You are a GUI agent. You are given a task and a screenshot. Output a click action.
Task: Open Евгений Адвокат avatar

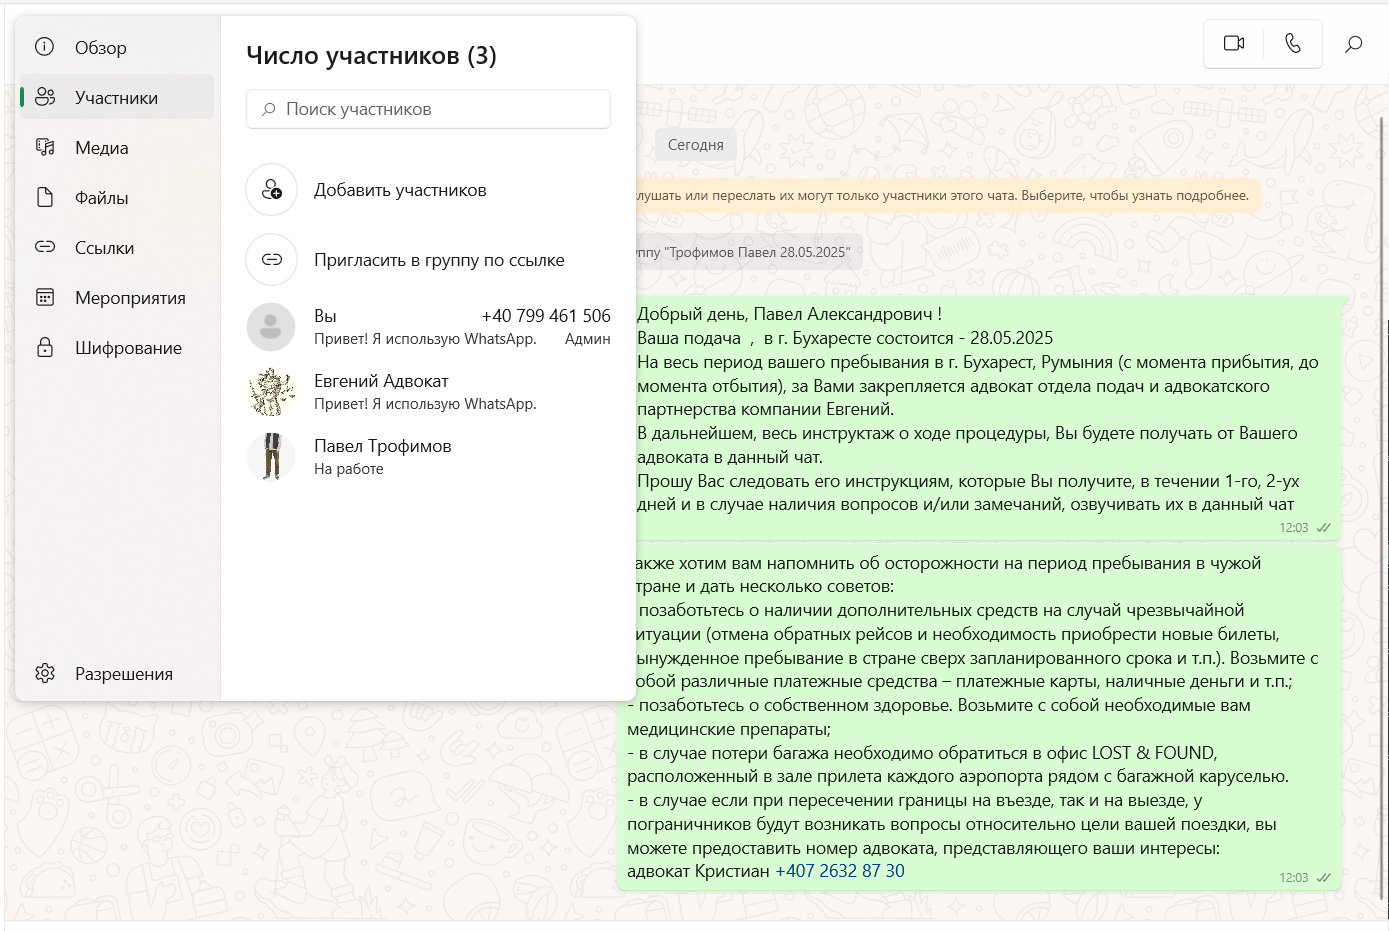click(271, 392)
